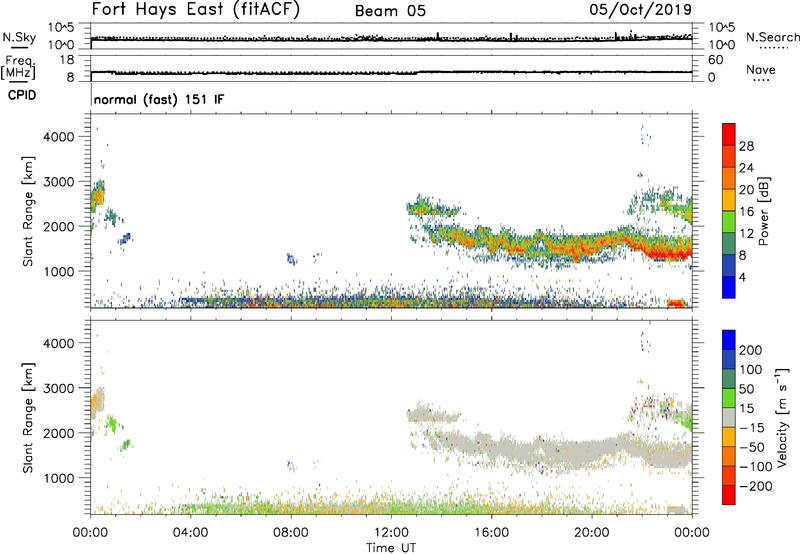The height and width of the screenshot is (554, 800).
Task: Click the 'Power [dB]' colorbar label
Action: point(763,211)
